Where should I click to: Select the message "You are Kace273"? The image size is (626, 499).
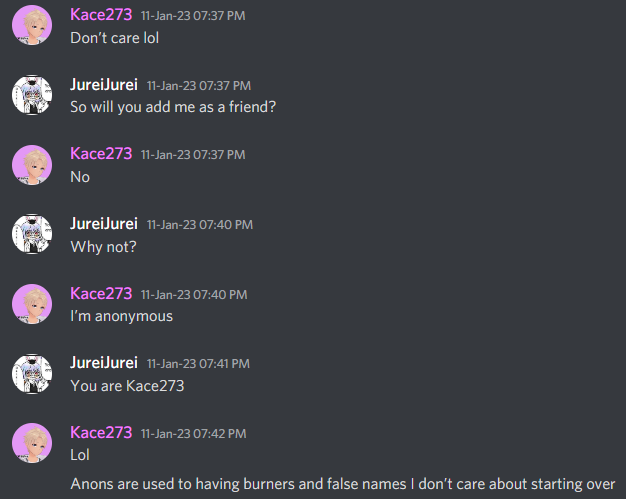(x=127, y=386)
